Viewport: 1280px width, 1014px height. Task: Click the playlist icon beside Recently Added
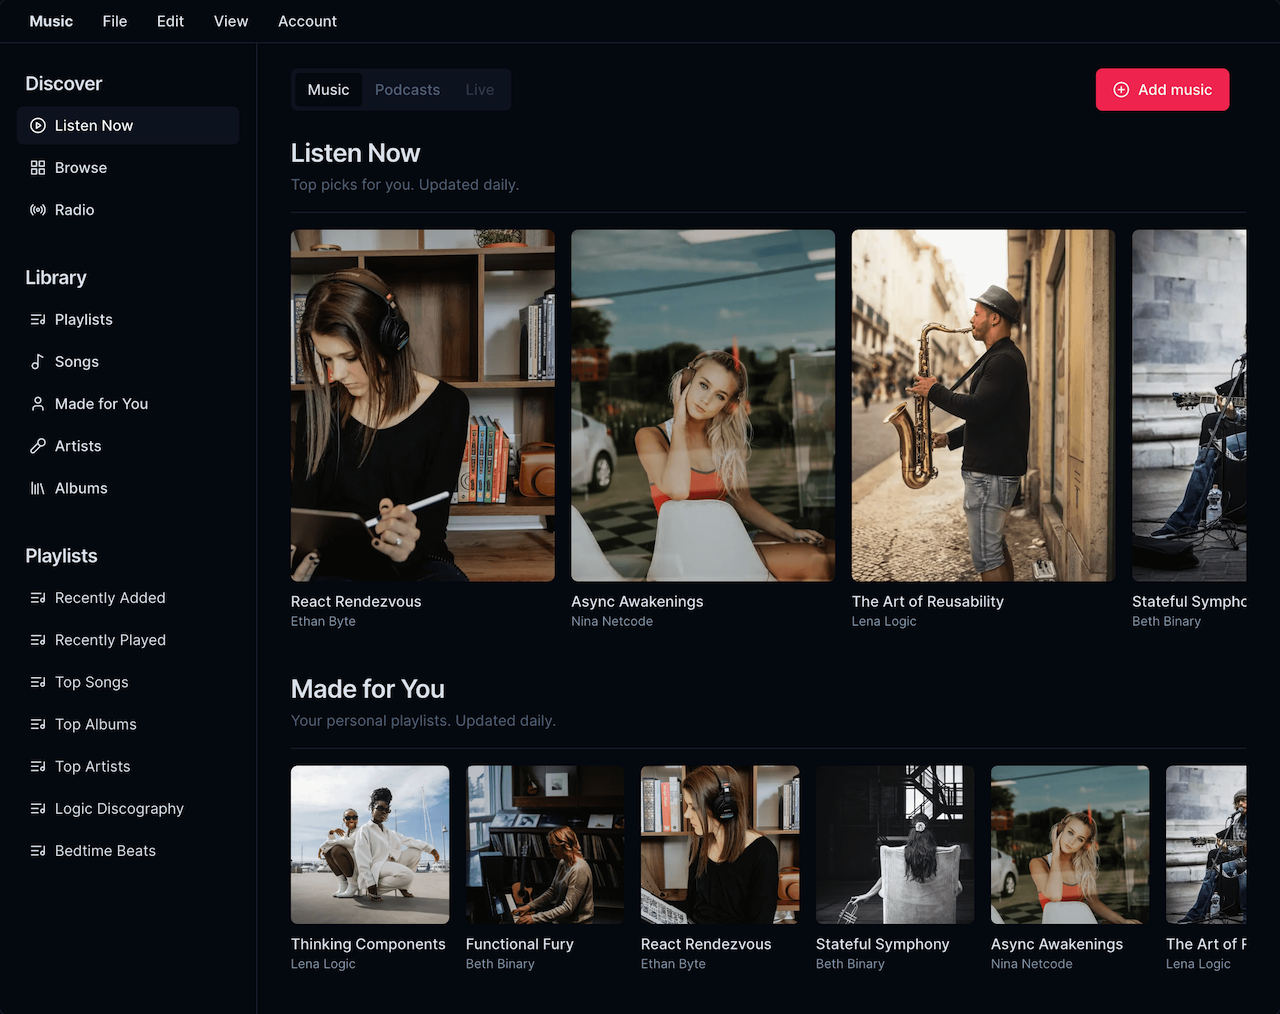pos(37,597)
